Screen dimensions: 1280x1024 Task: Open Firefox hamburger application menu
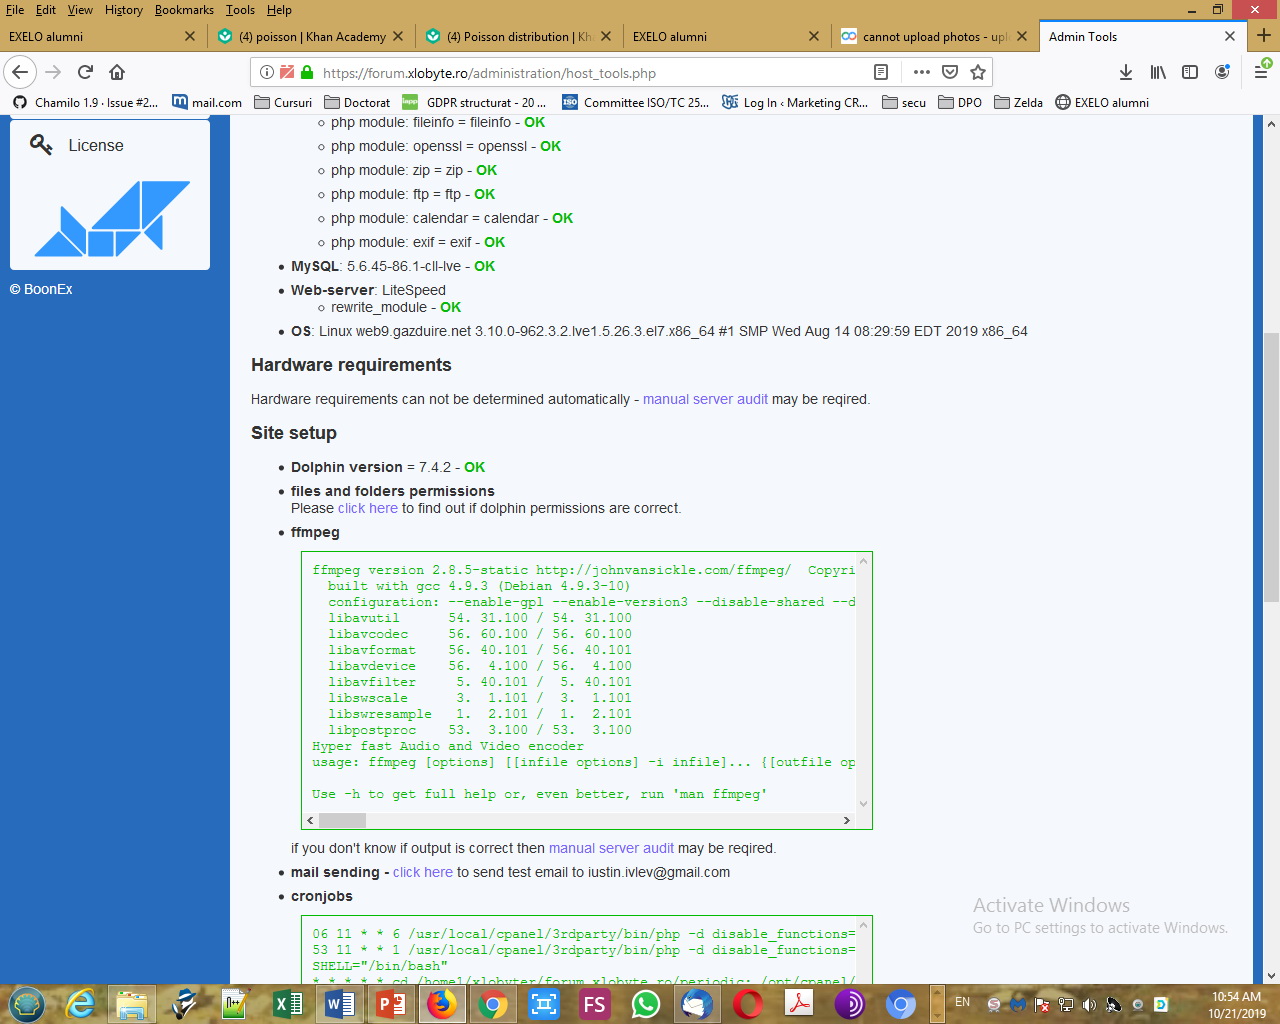pos(1261,72)
